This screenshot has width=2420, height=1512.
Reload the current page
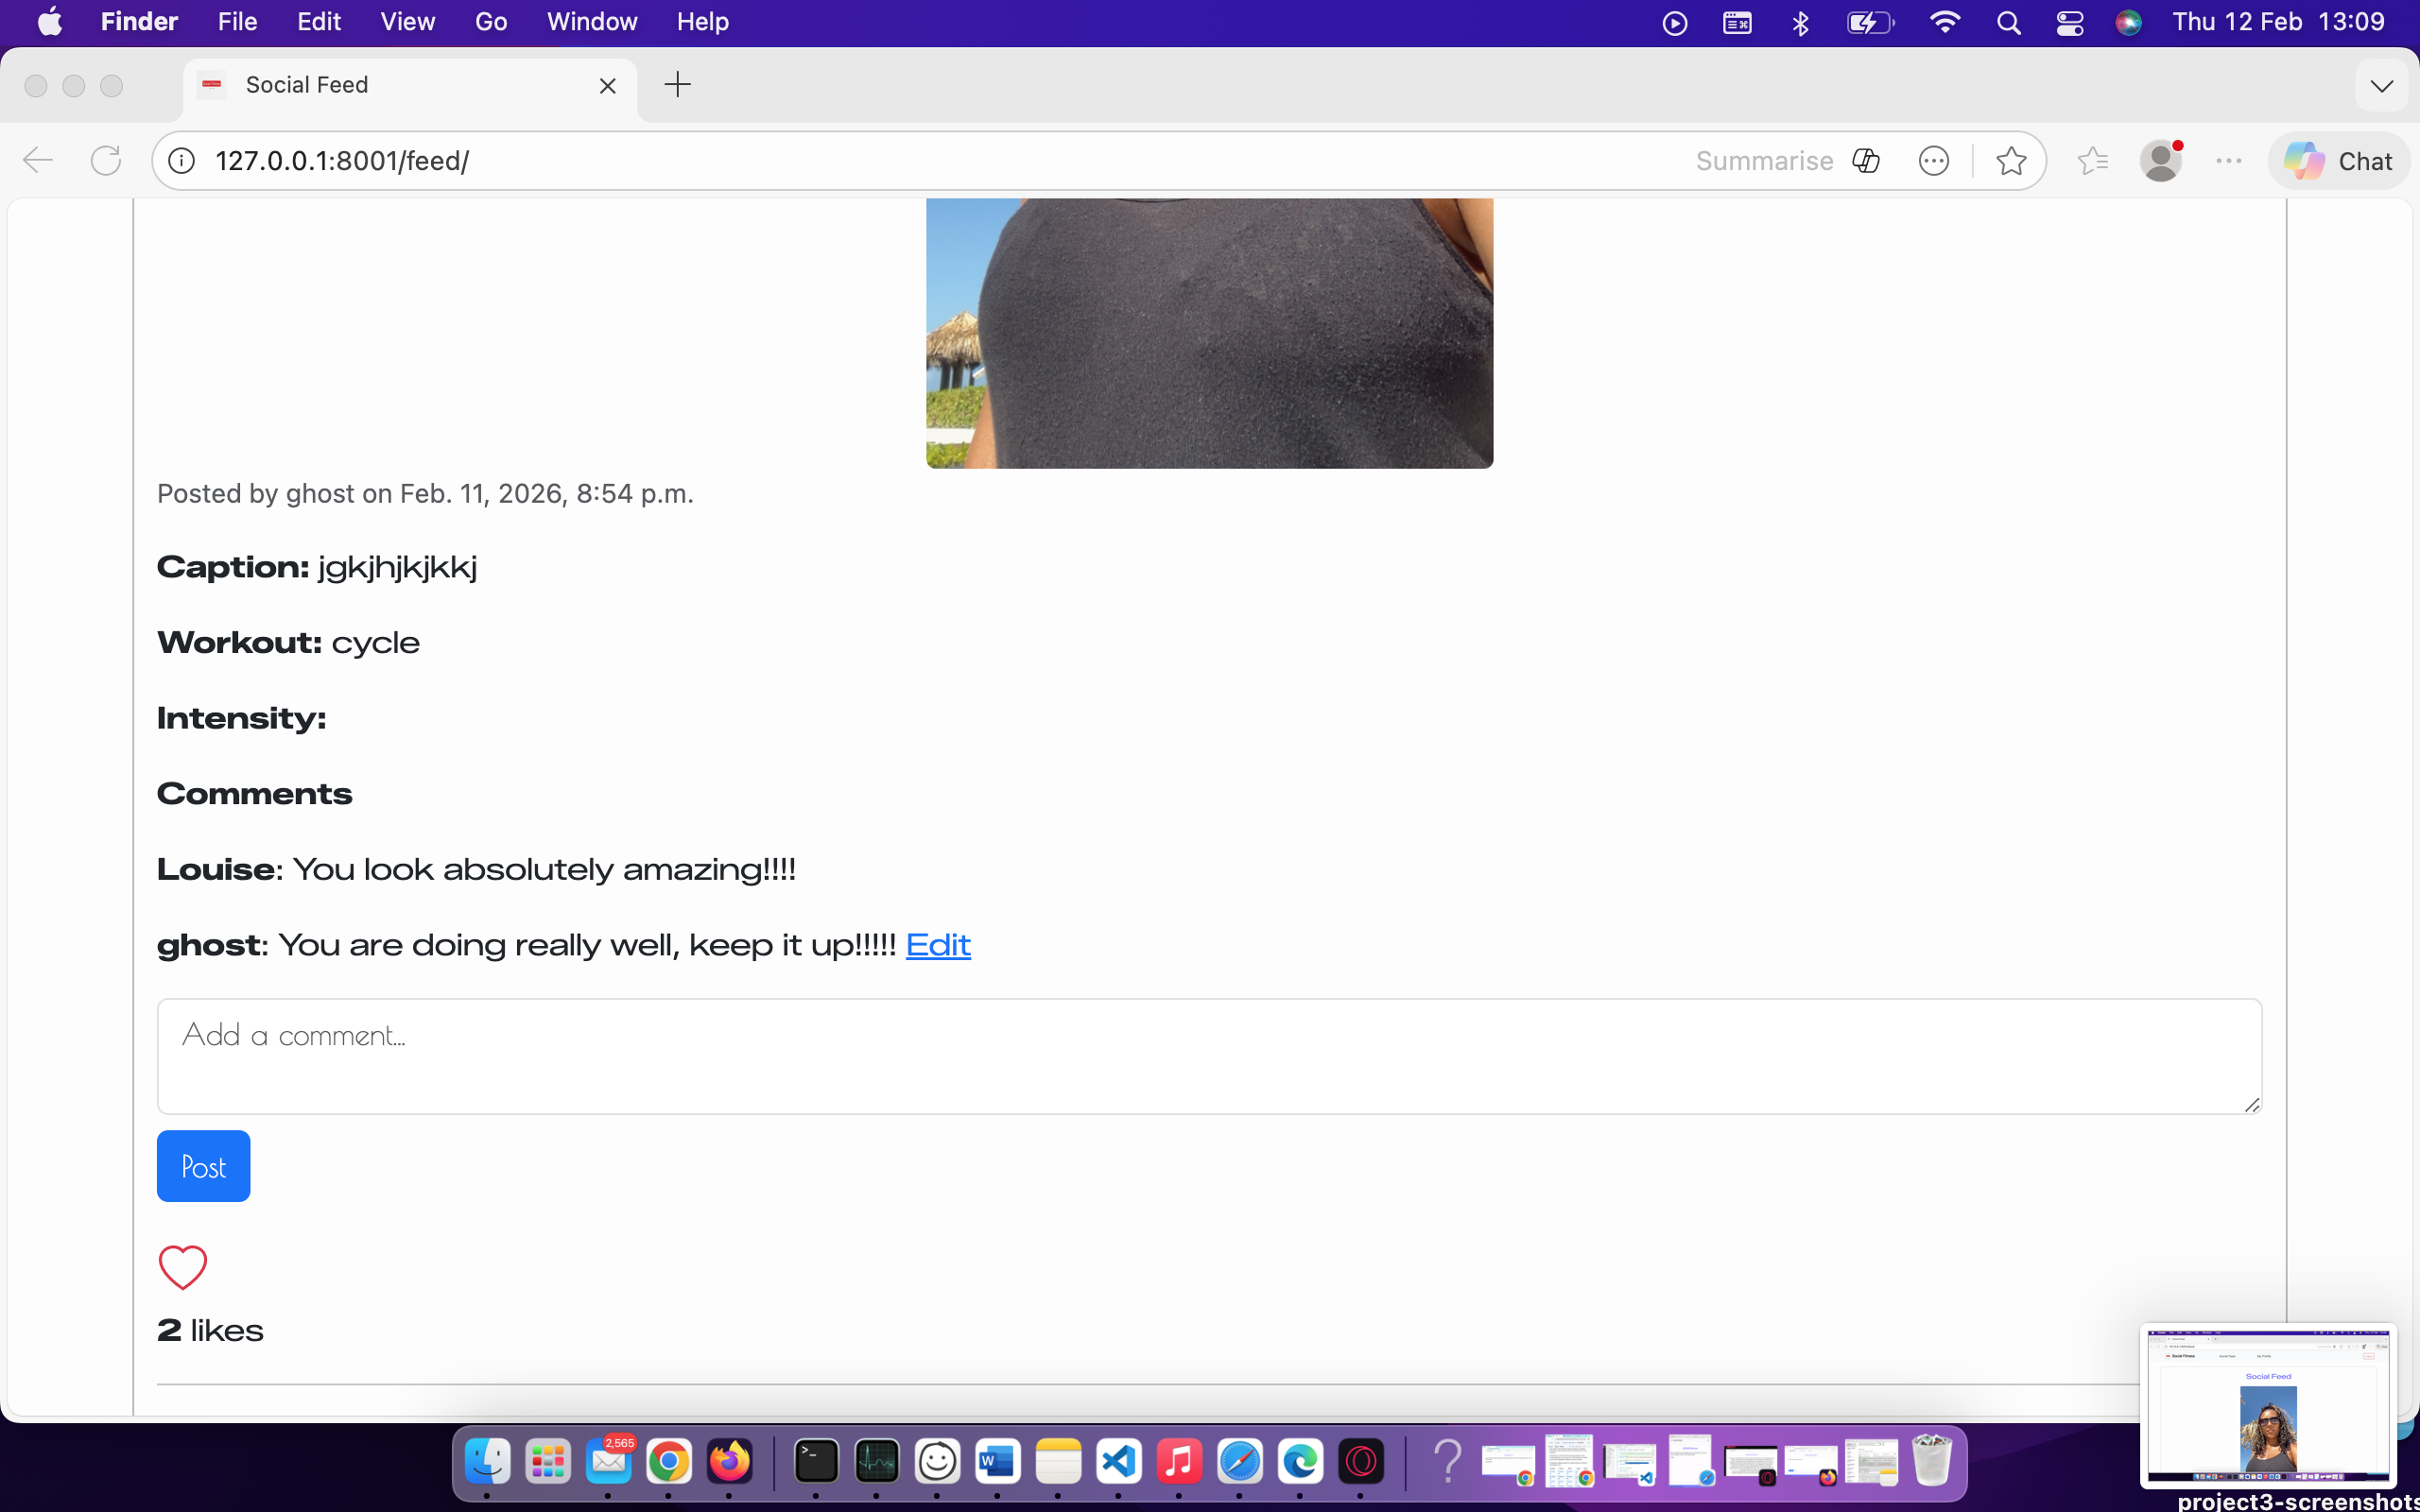pos(105,160)
